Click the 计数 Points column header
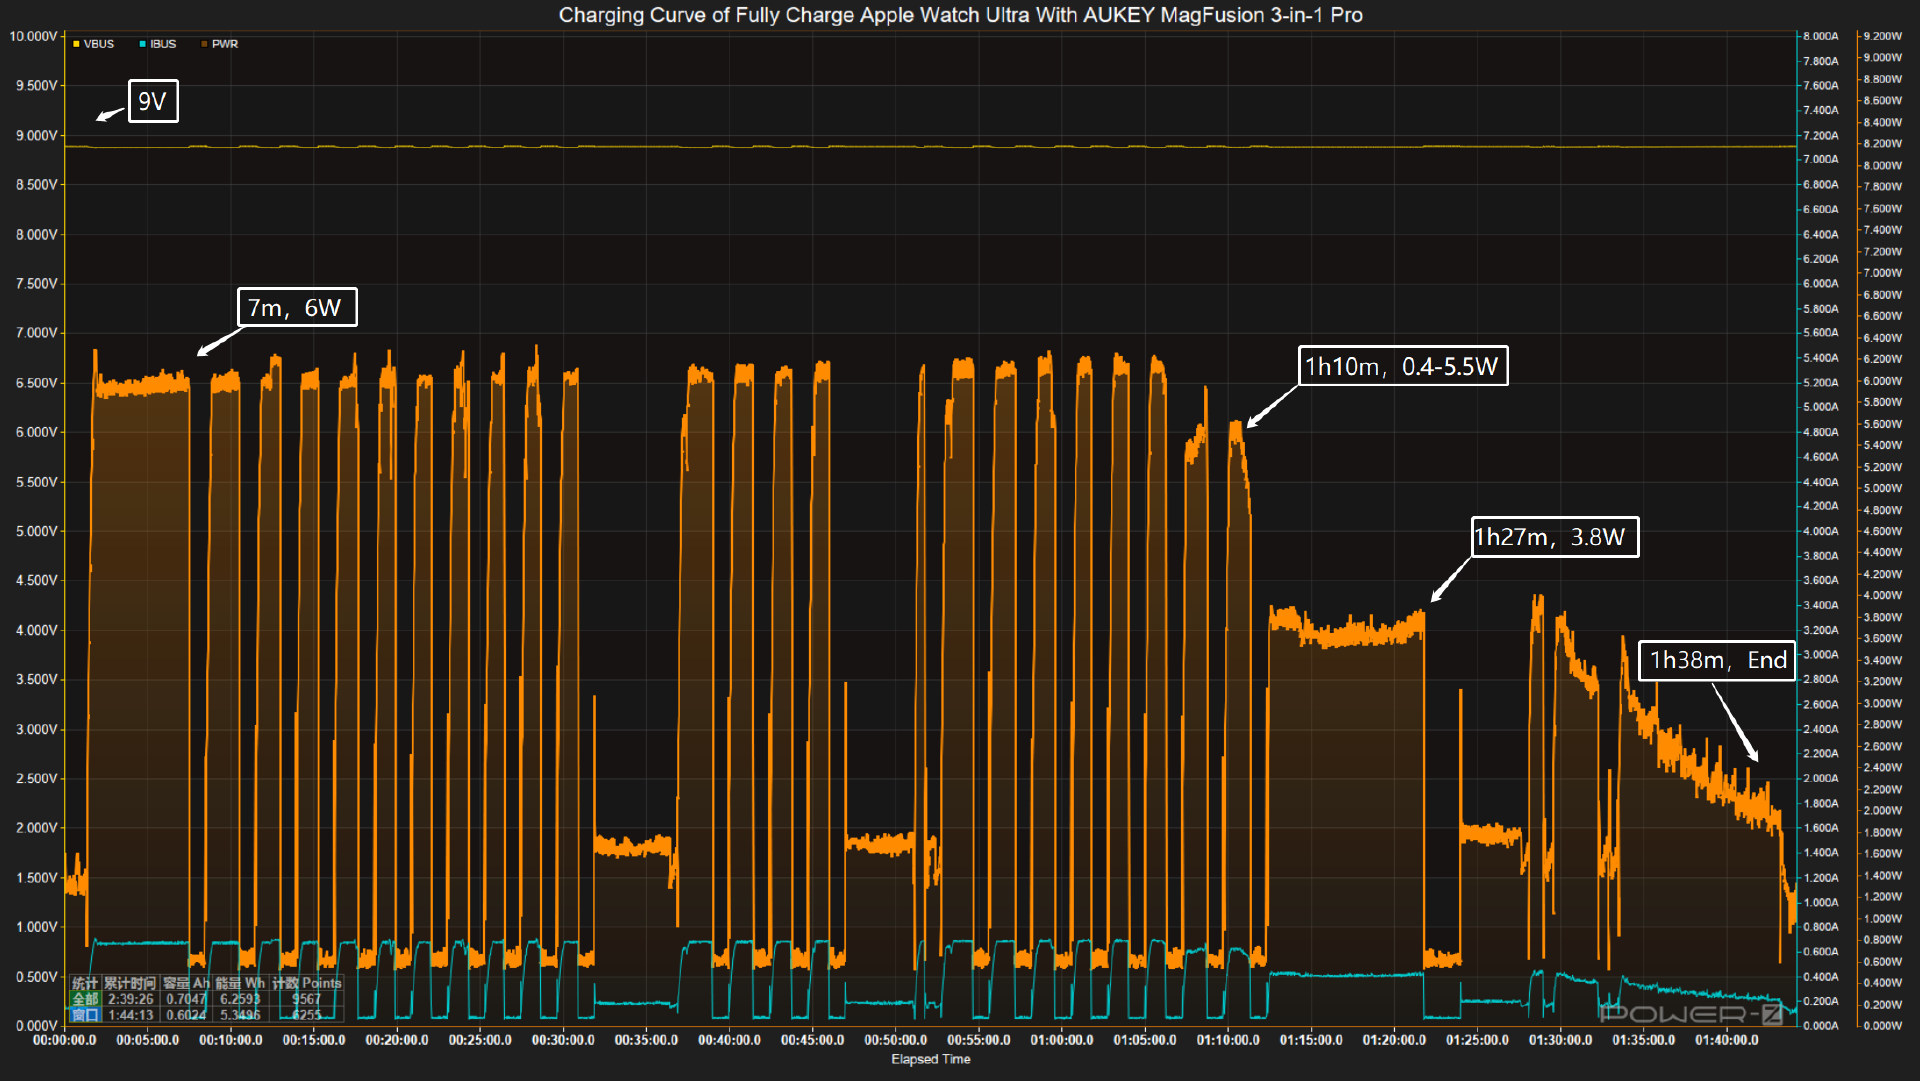This screenshot has width=1920, height=1081. [x=307, y=983]
